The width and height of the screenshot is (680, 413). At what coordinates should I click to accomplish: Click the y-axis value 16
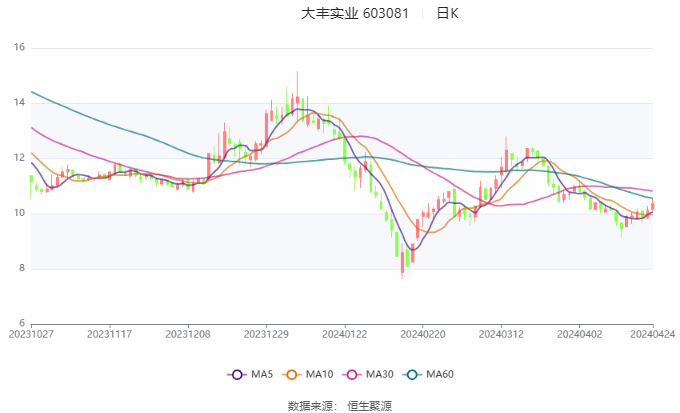[19, 47]
